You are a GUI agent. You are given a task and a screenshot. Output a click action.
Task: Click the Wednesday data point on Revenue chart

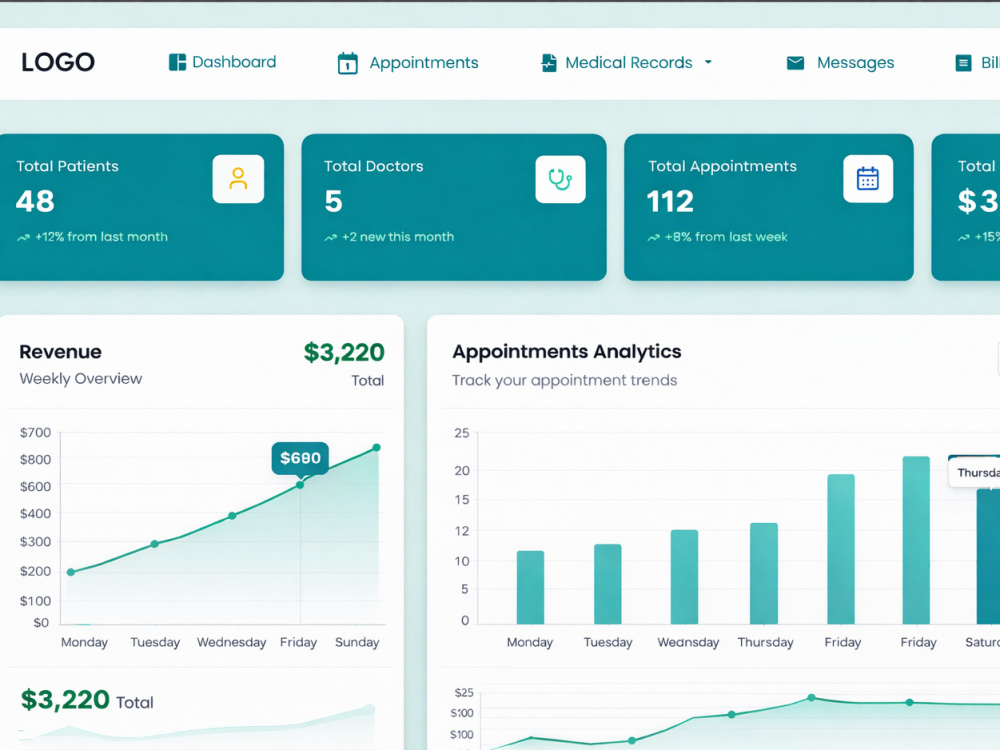click(232, 516)
